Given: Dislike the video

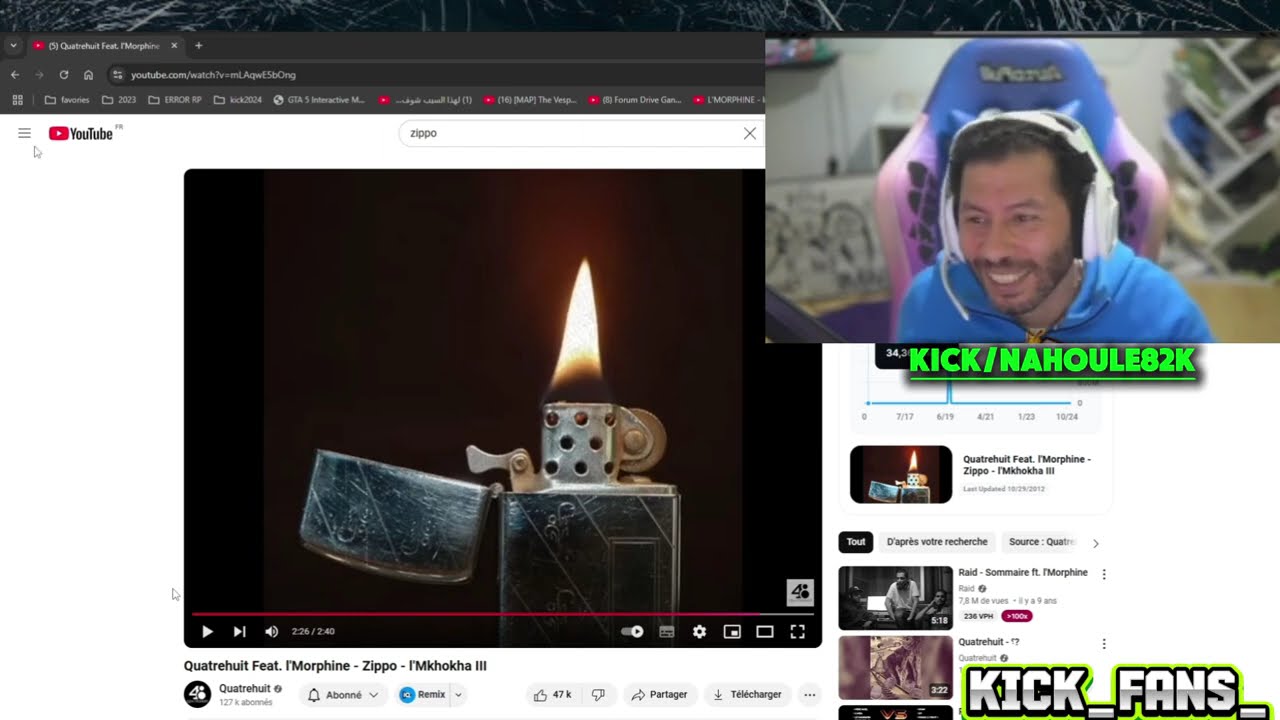Looking at the screenshot, I should [598, 695].
